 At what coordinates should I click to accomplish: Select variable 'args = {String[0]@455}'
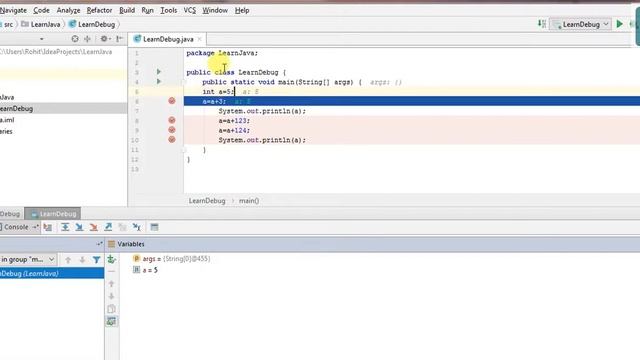coord(171,259)
